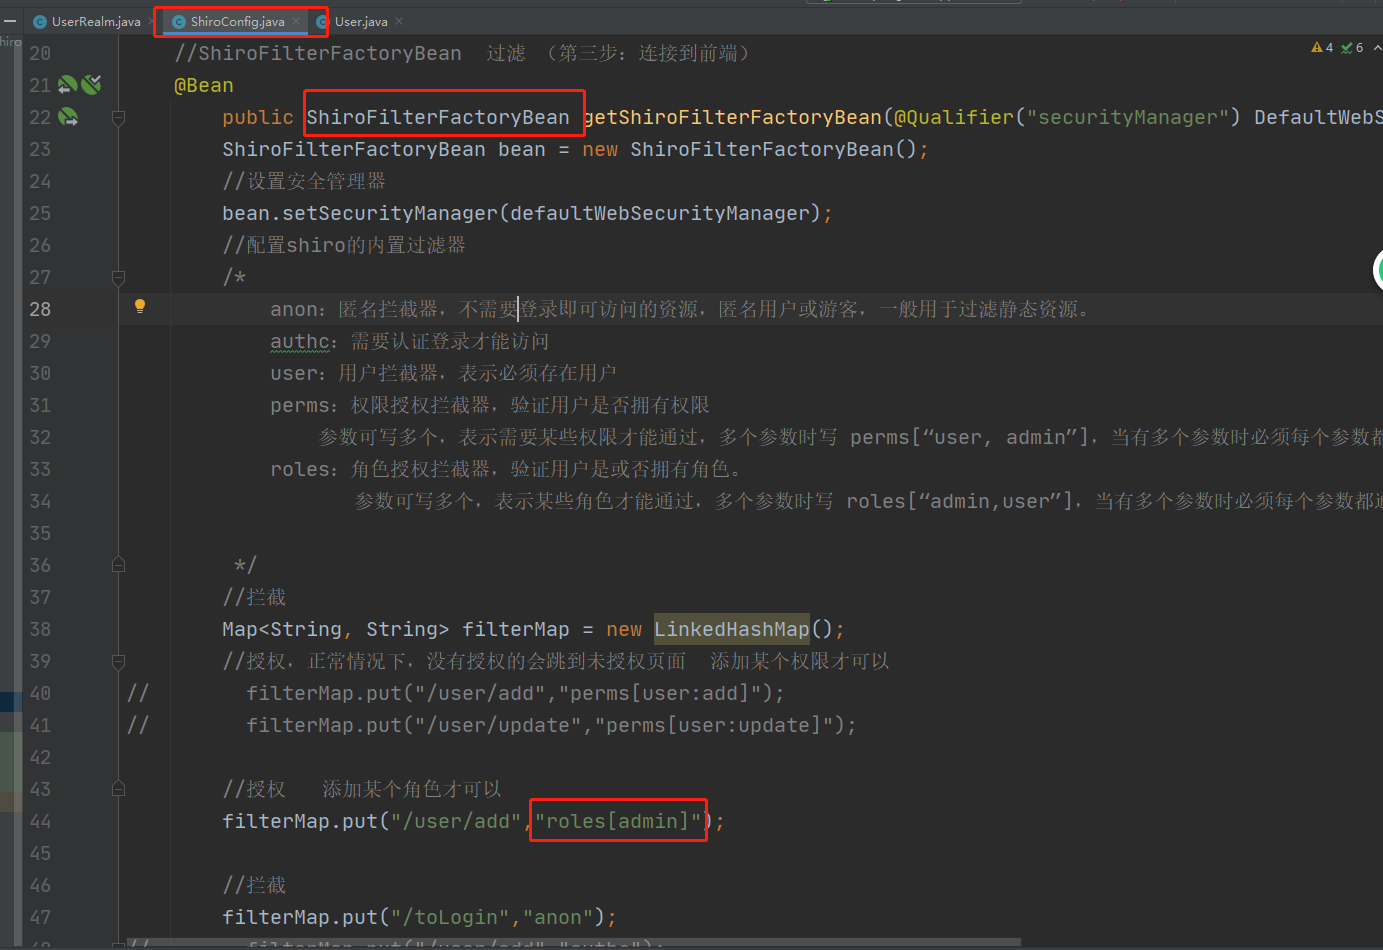Image resolution: width=1383 pixels, height=950 pixels.
Task: Click the yellow warning triangle showing 4 warnings
Action: 1317,48
